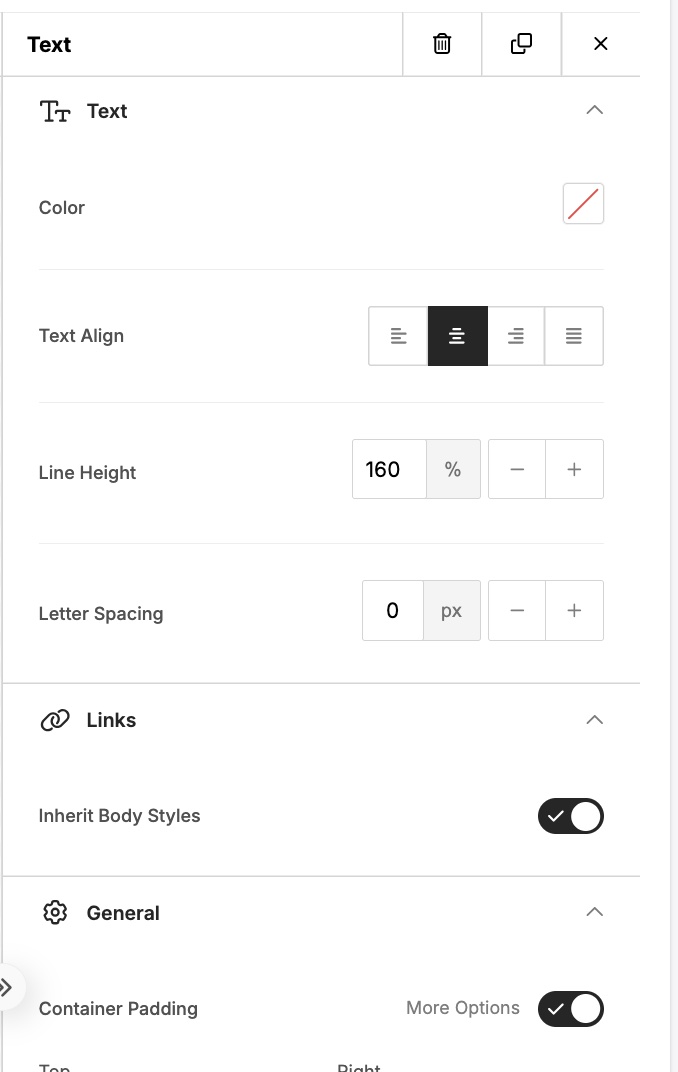Click the Line Height value field

coord(390,469)
